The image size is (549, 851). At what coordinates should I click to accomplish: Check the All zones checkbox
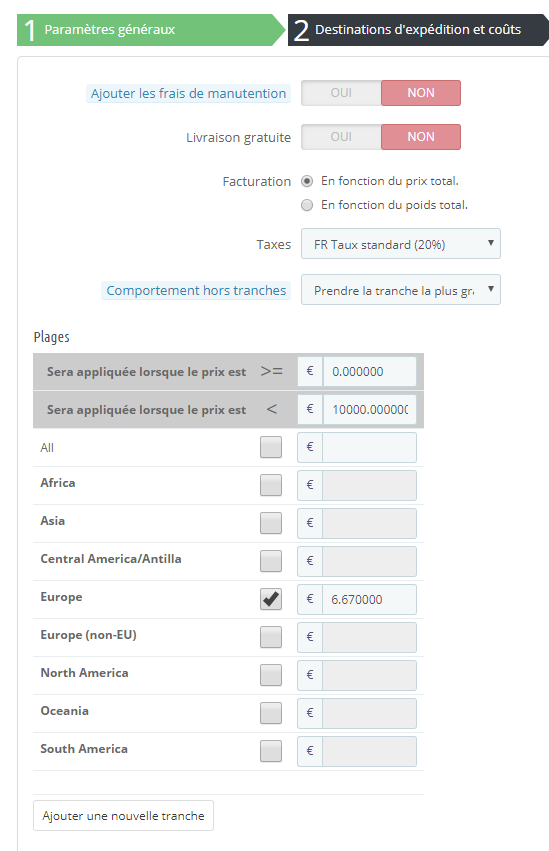271,447
